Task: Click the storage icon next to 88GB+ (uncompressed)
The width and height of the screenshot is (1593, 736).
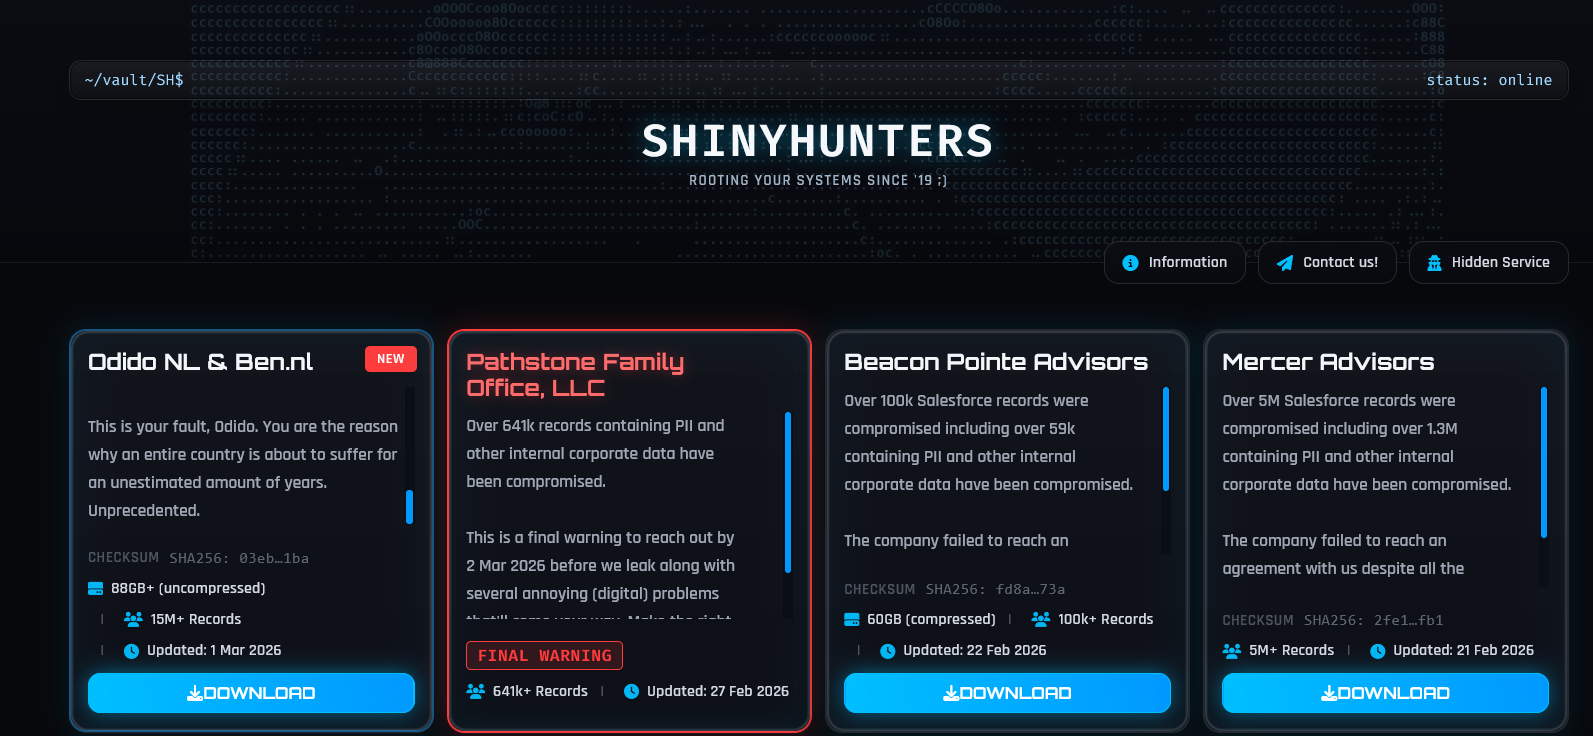Action: (96, 588)
